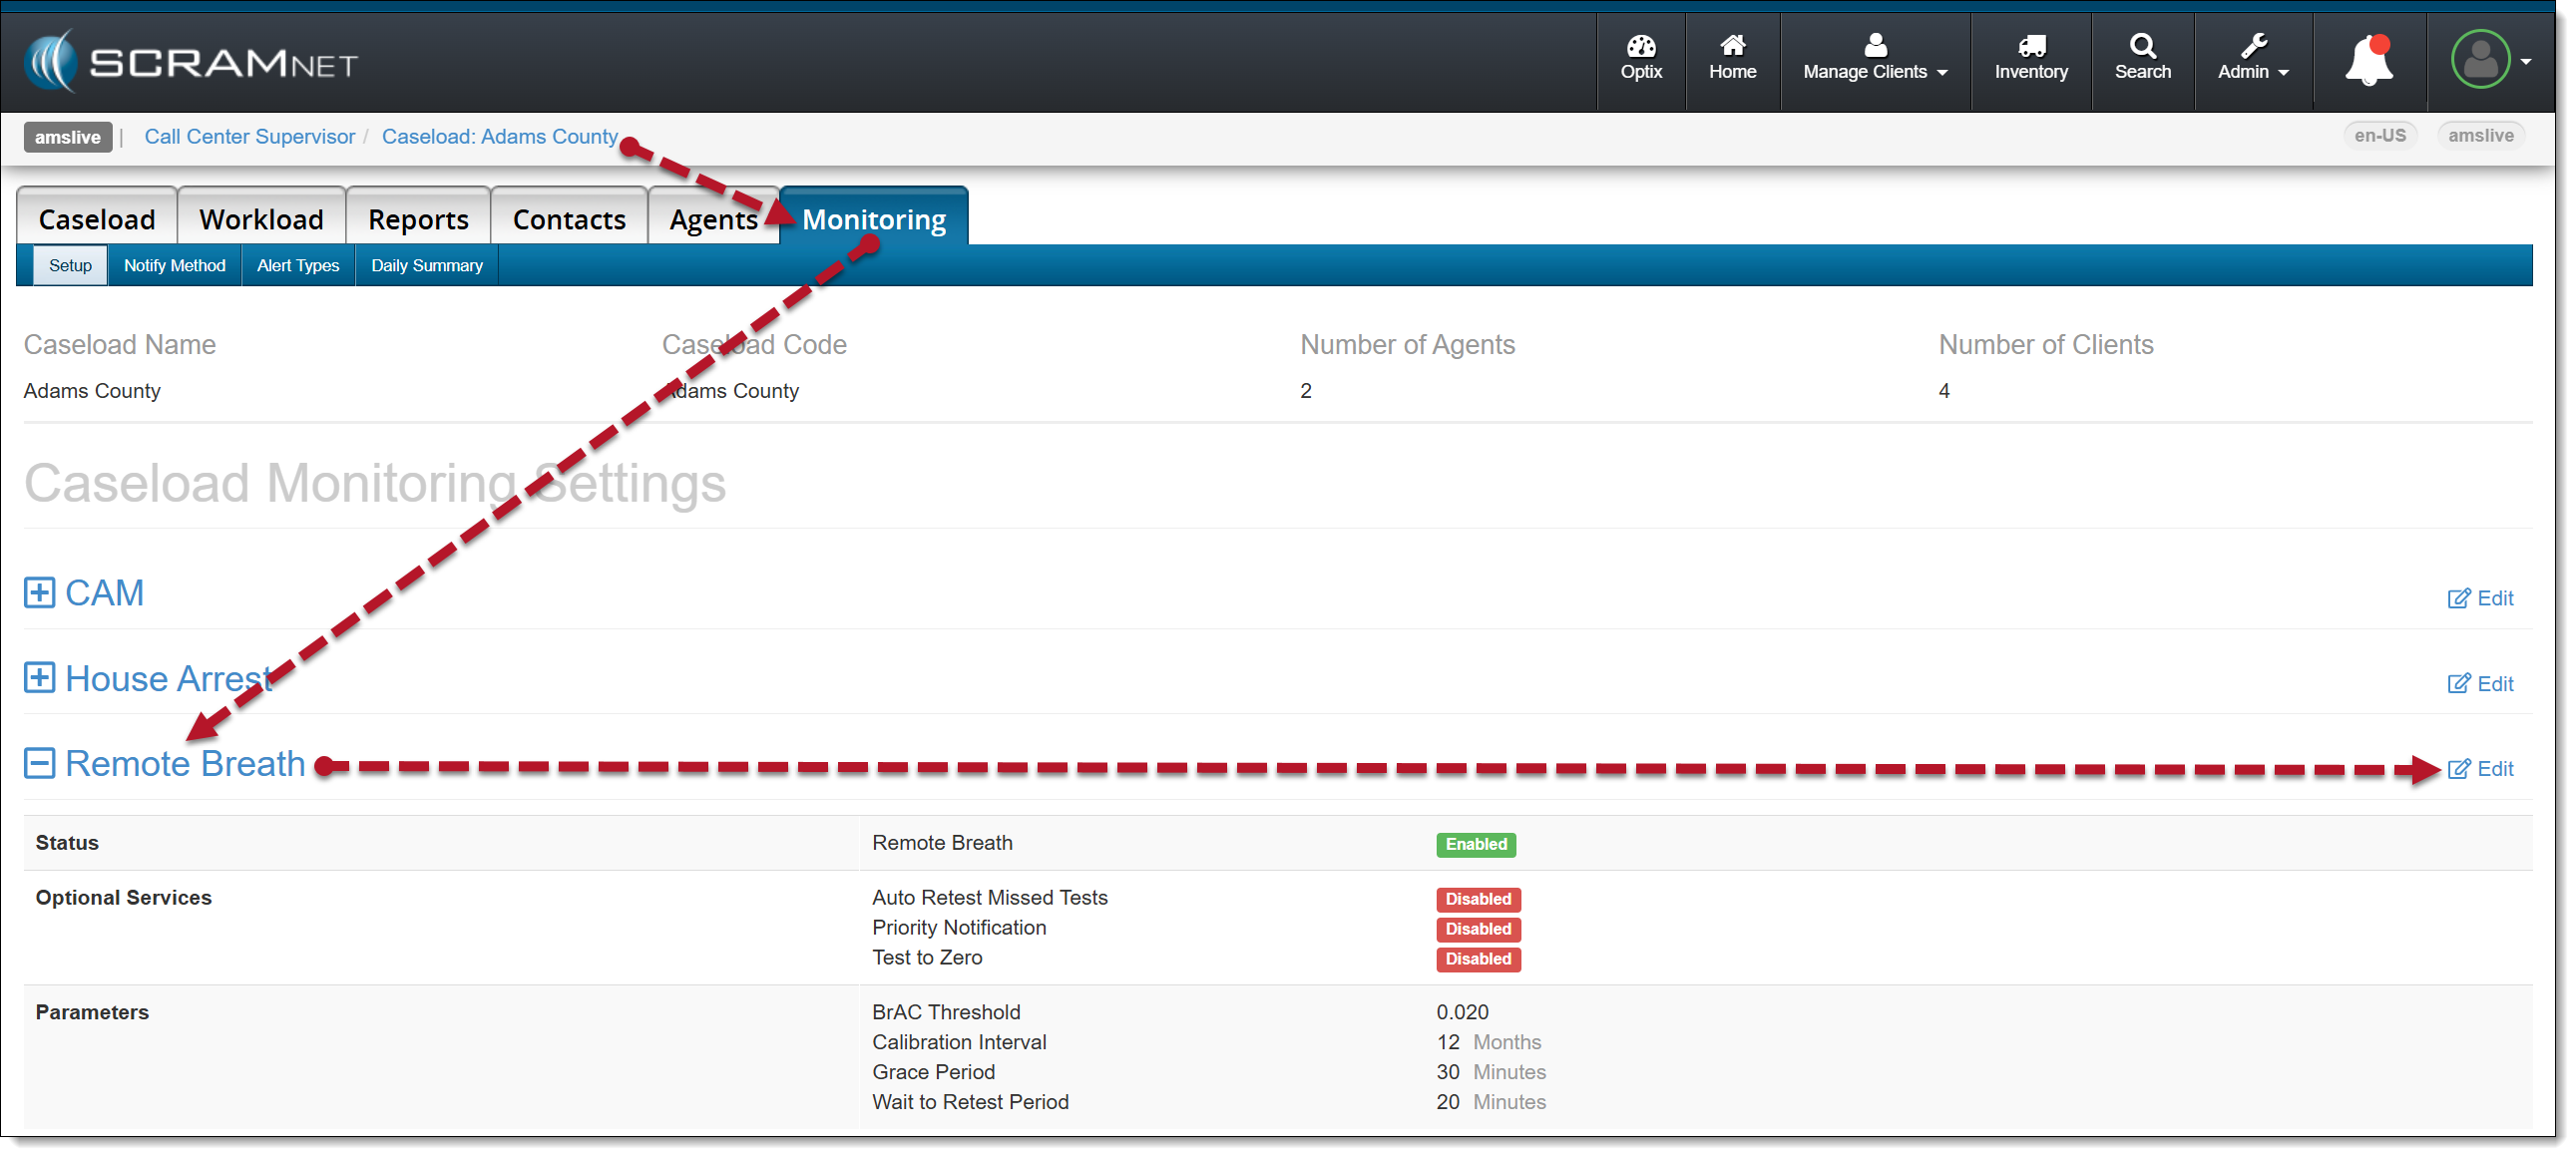Collapse the Remote Breath section
The image size is (2576, 1157).
click(x=39, y=764)
